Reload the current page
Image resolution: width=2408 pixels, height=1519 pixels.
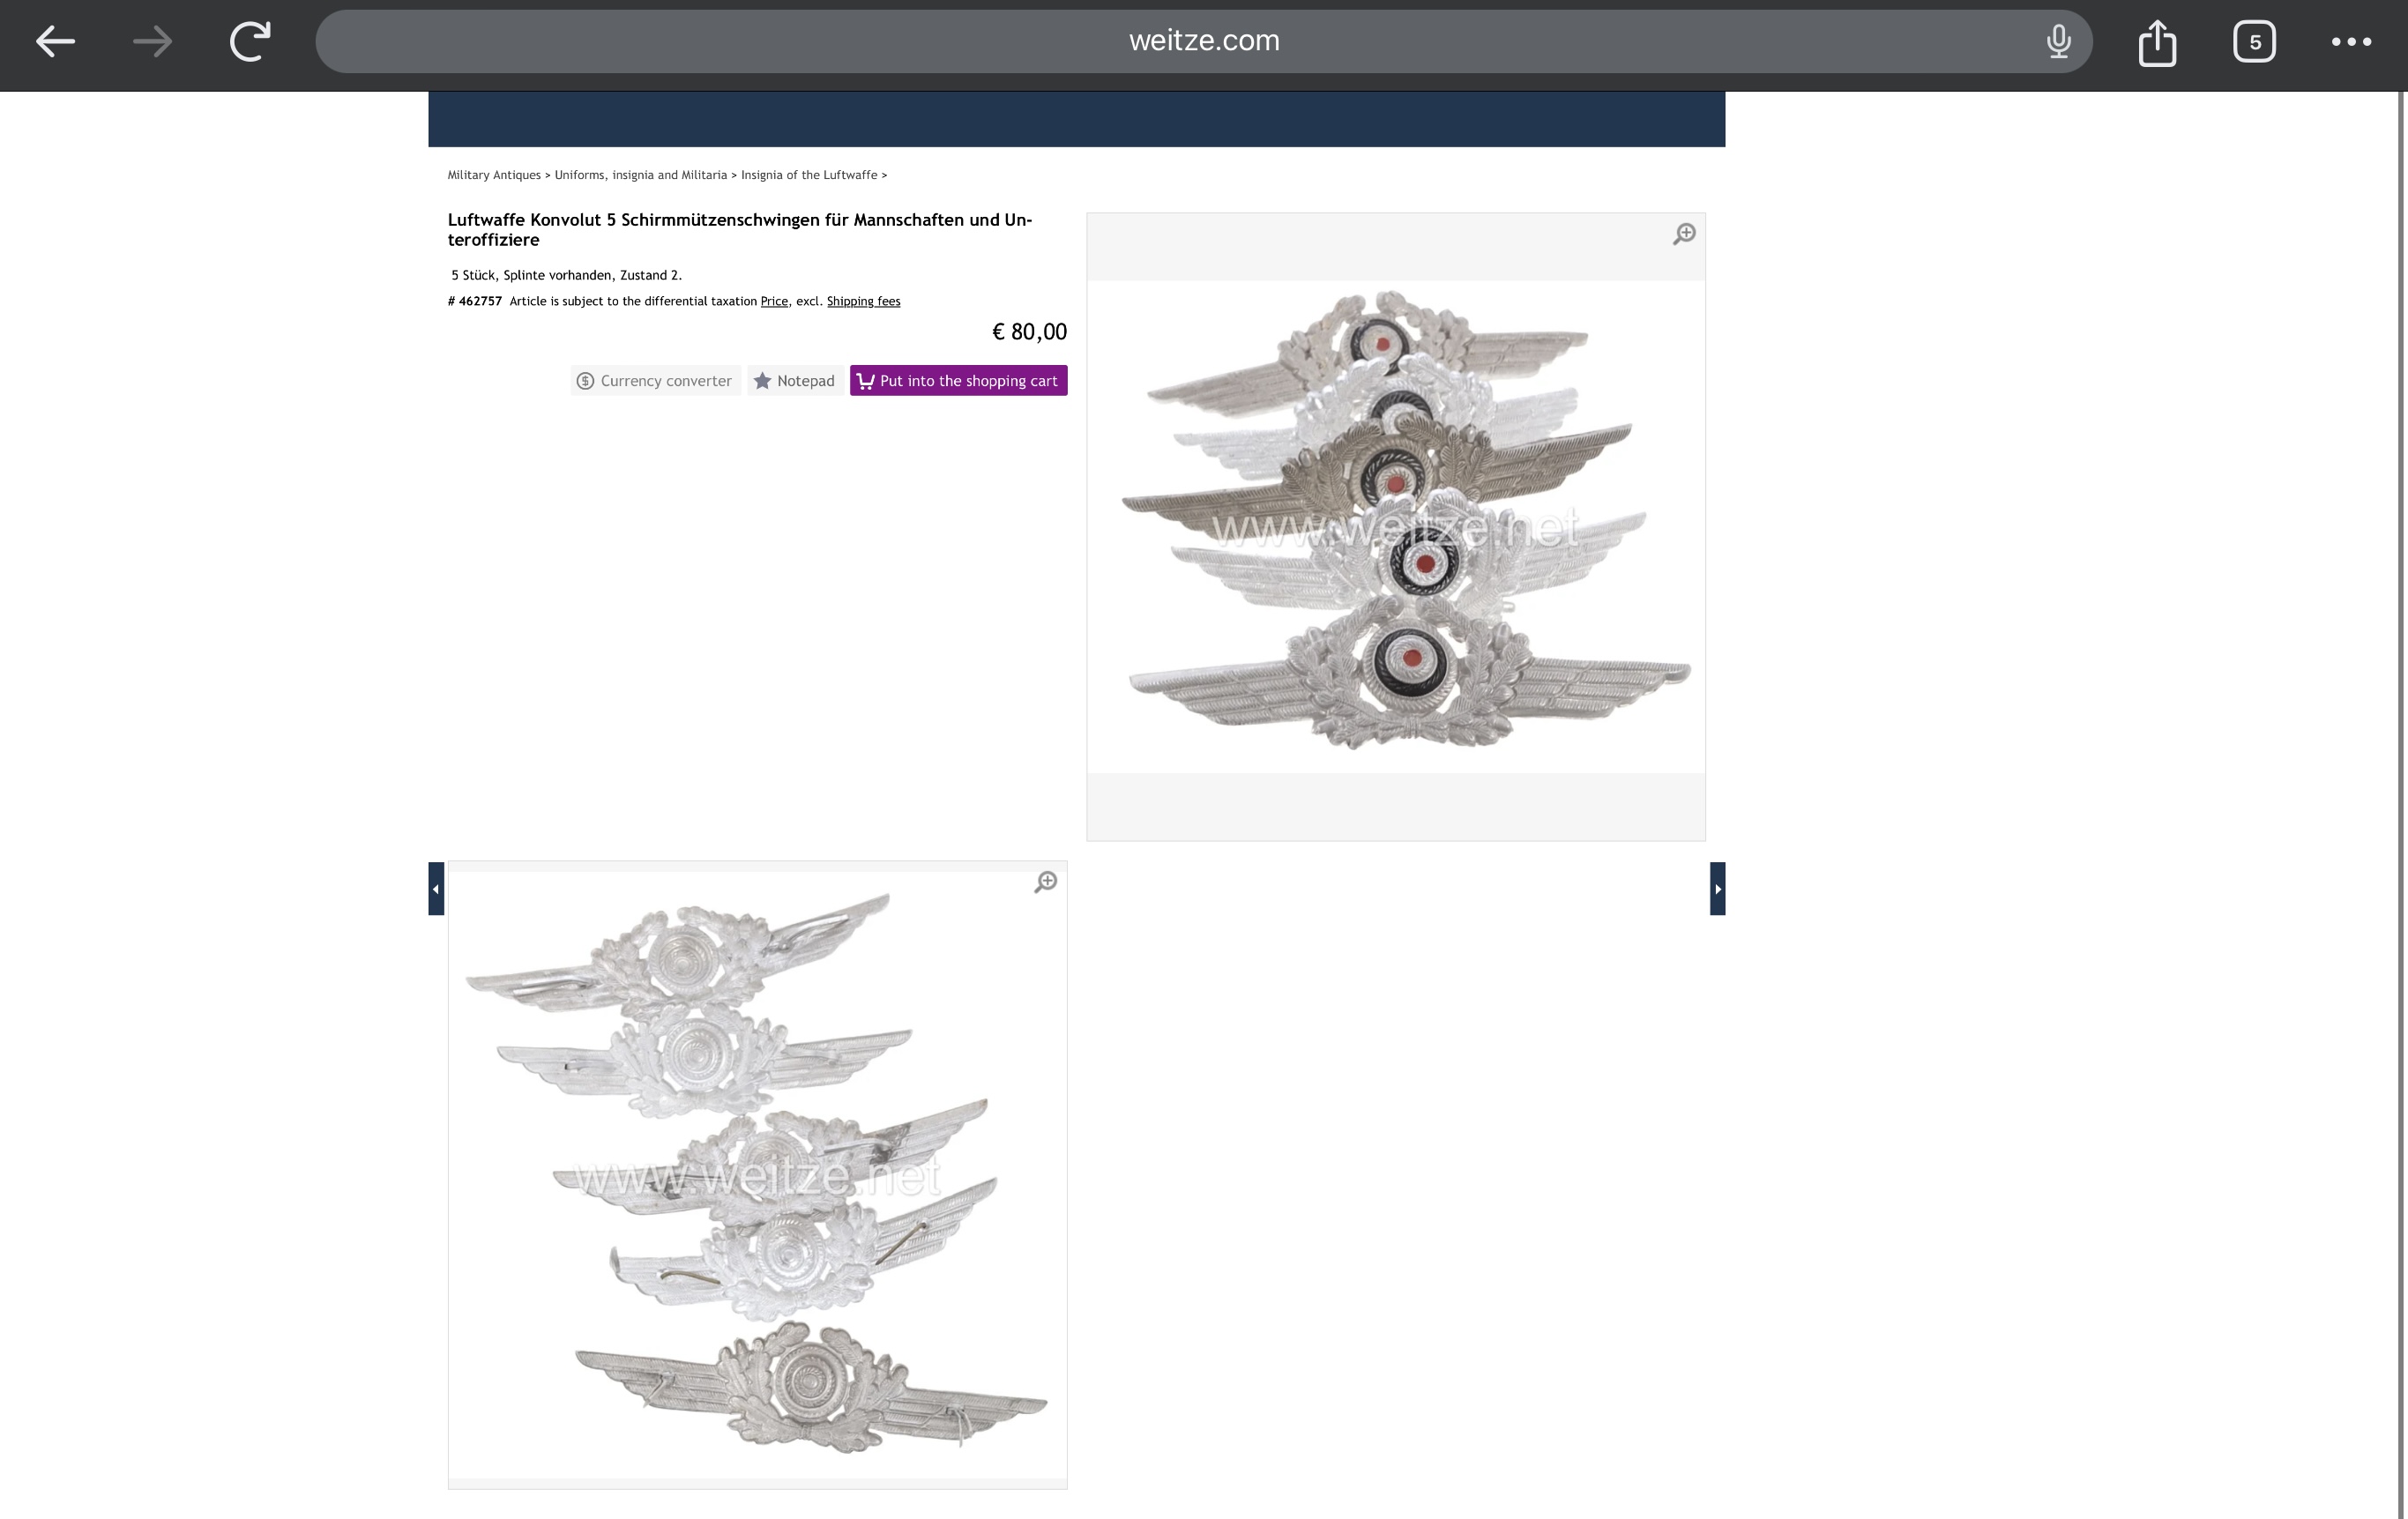[250, 41]
